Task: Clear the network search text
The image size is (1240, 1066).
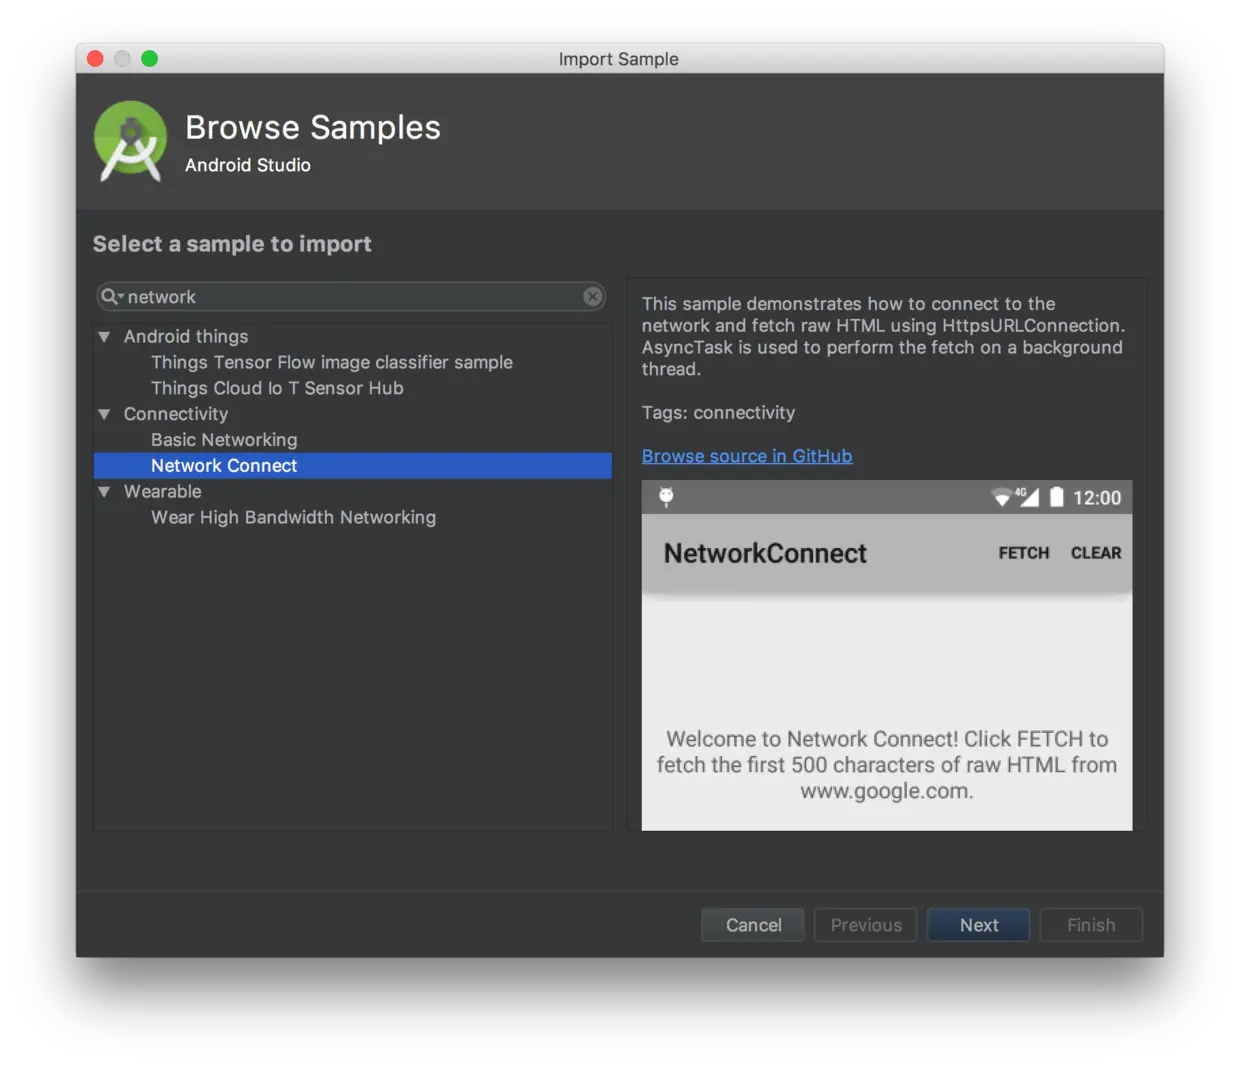Action: click(593, 297)
